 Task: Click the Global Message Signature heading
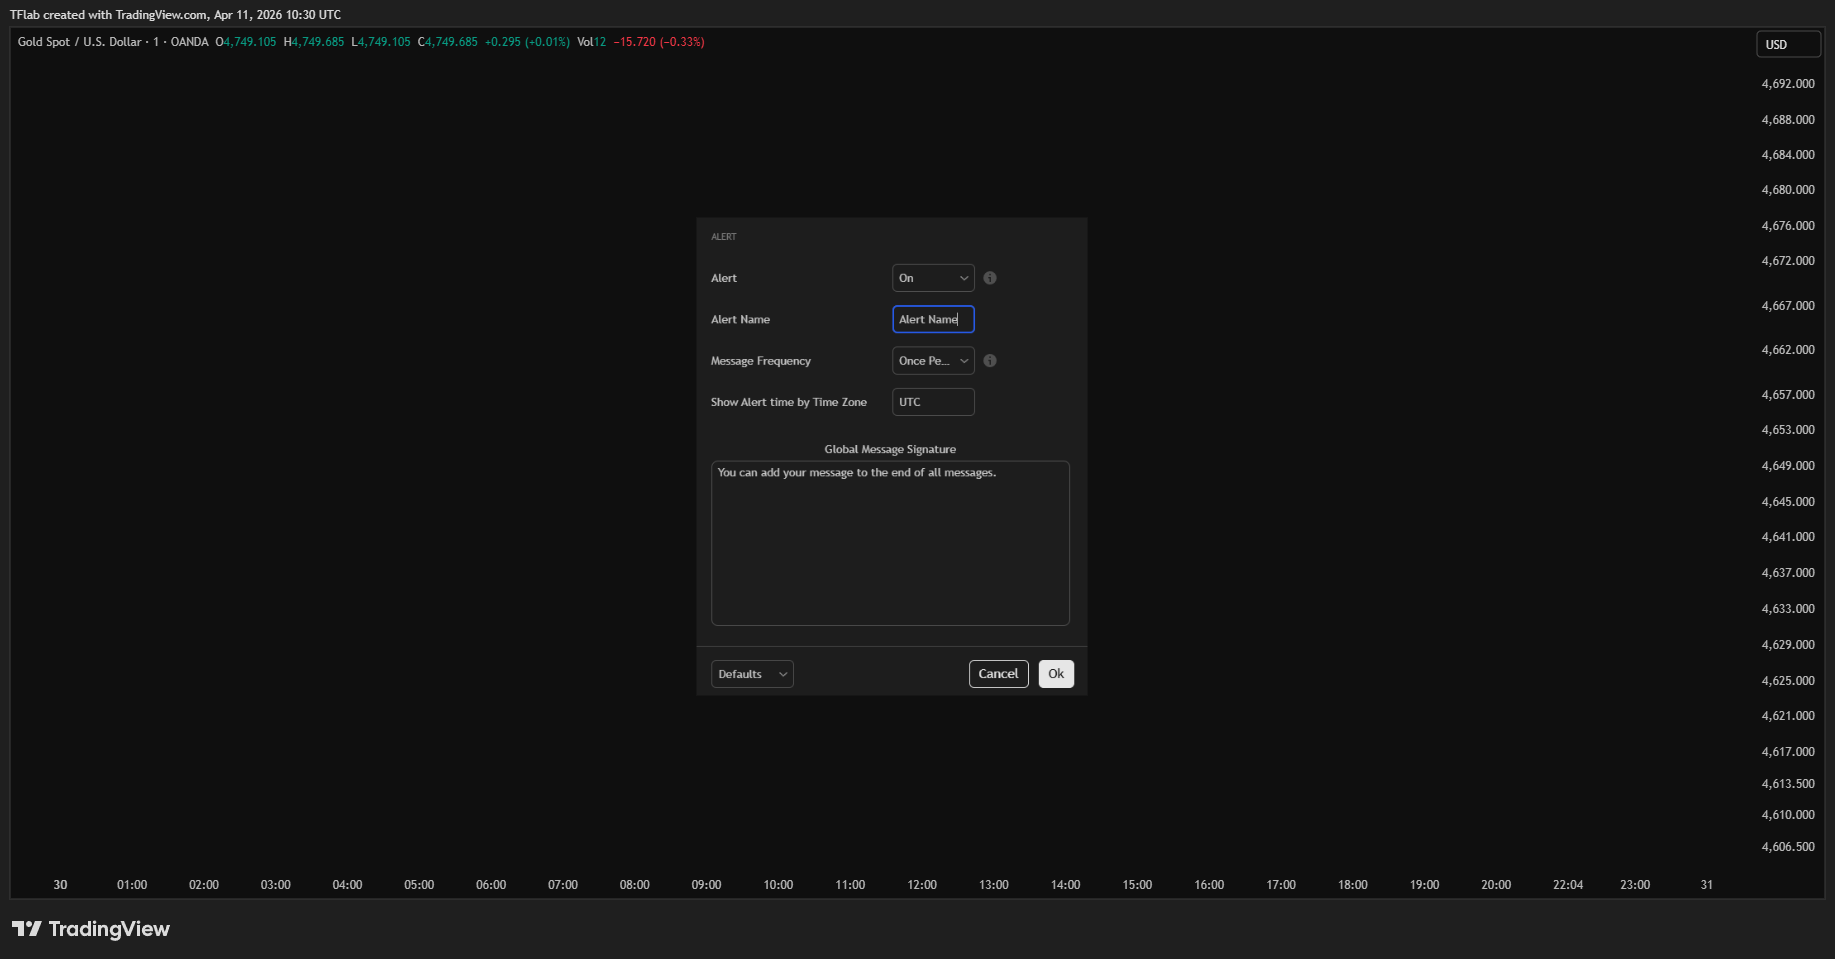pos(890,449)
